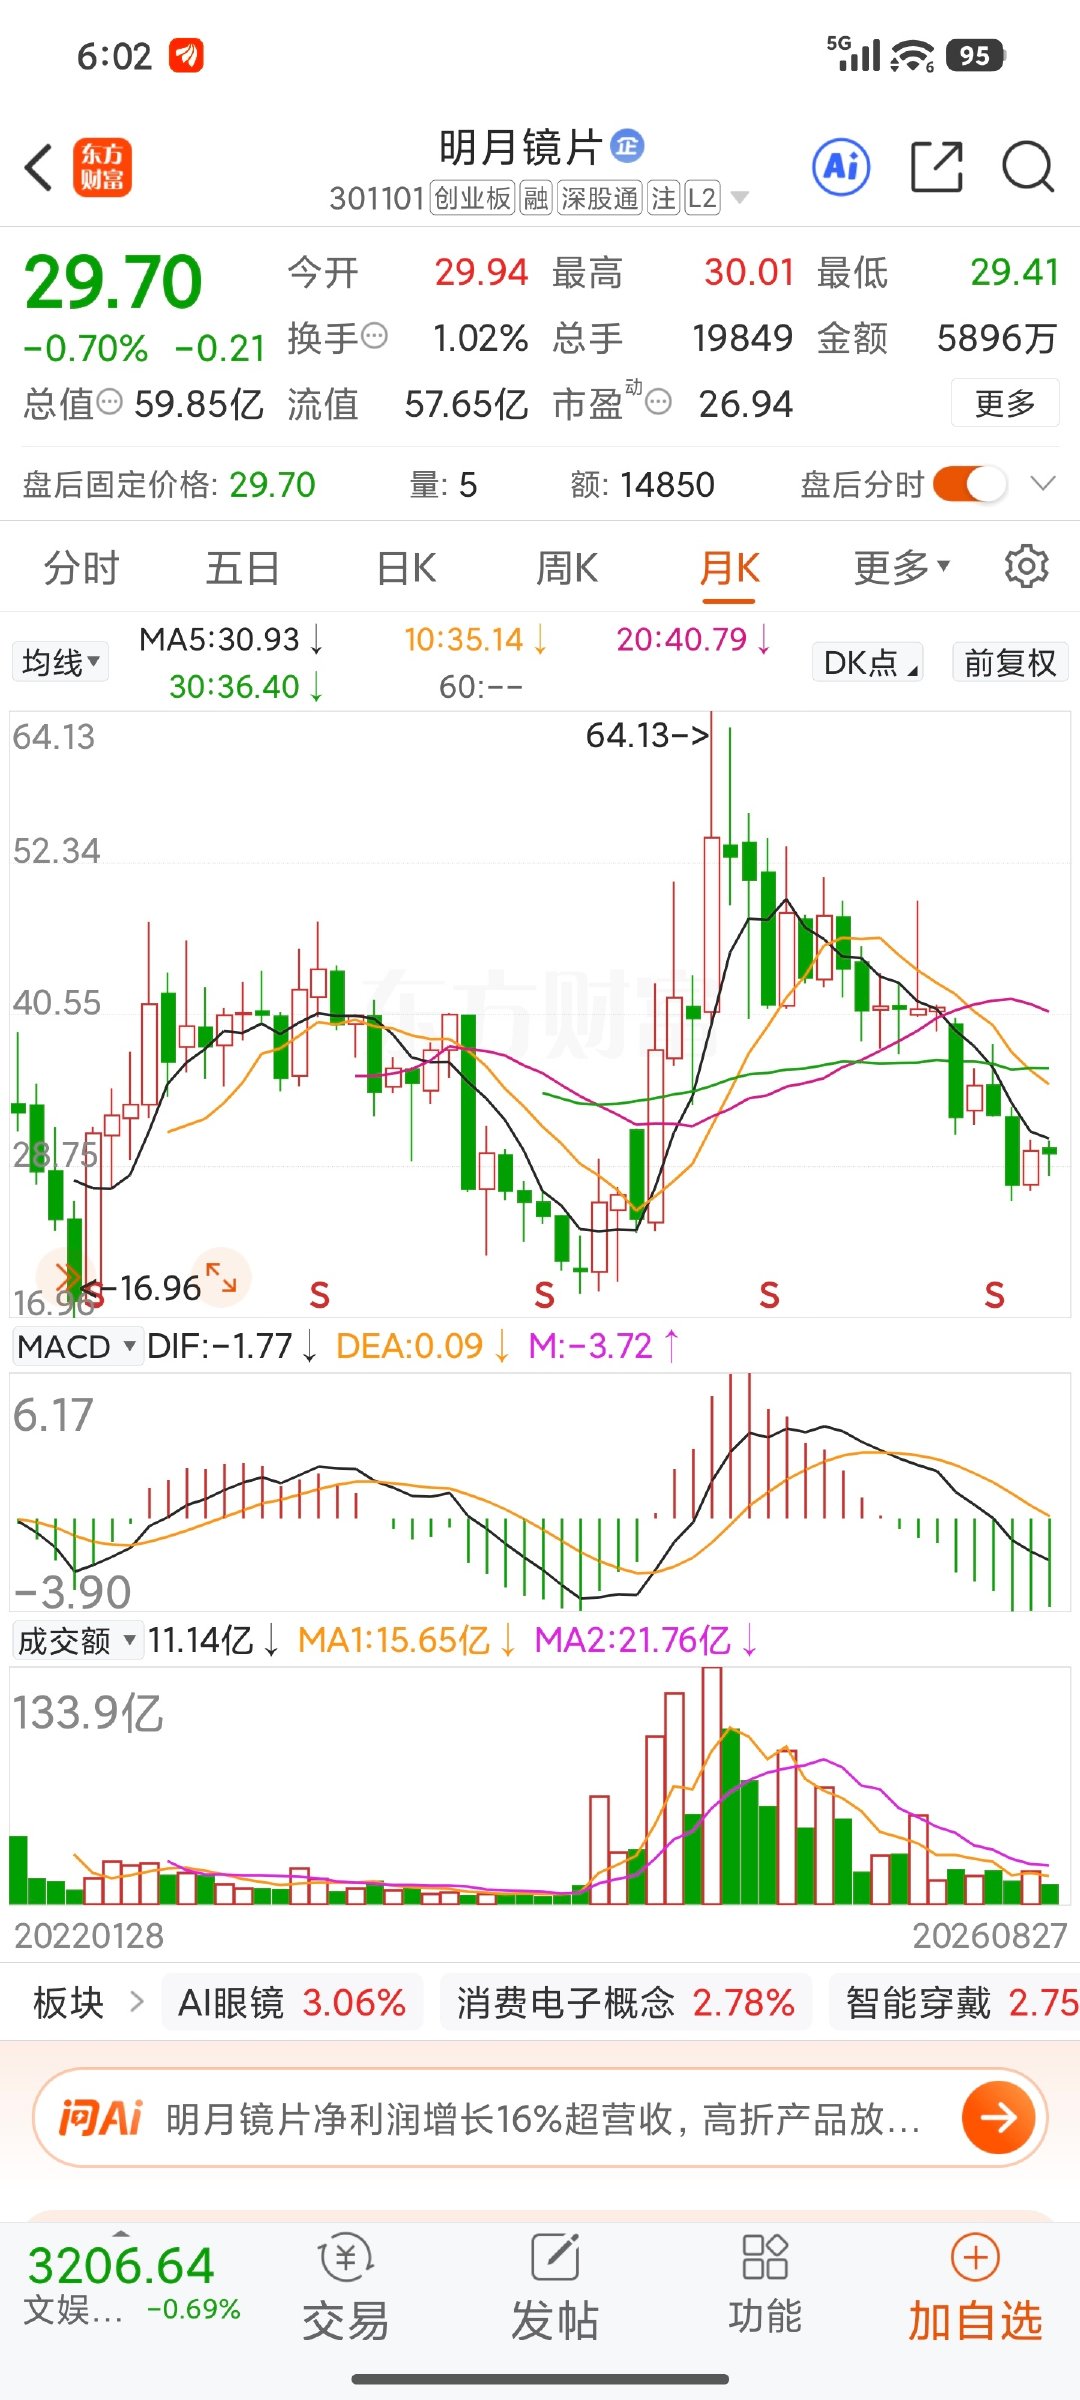The width and height of the screenshot is (1080, 2400).
Task: Expand the after-hours panel chevron
Action: tap(1043, 484)
